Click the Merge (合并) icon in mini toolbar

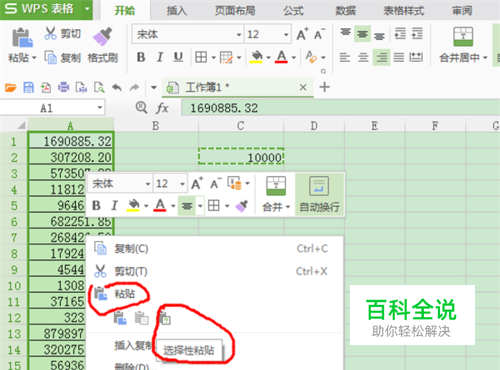tap(276, 186)
